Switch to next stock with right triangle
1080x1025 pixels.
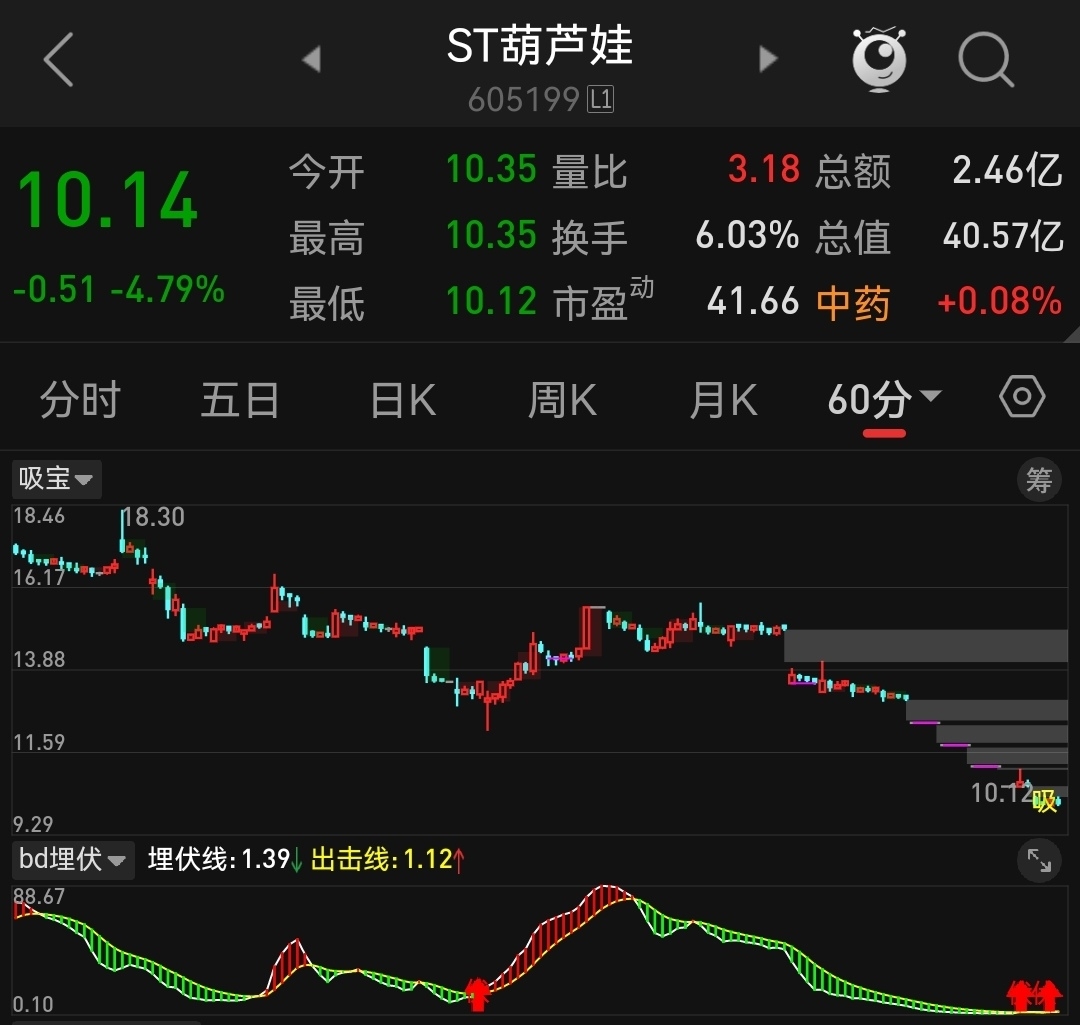(x=768, y=59)
